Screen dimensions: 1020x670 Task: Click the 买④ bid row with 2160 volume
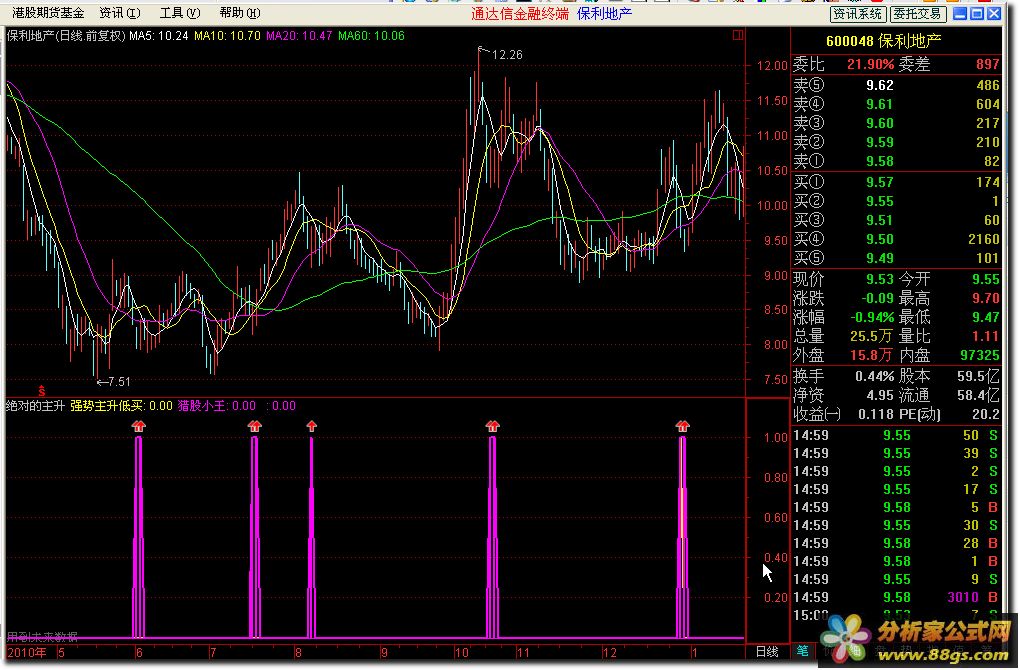tap(896, 239)
